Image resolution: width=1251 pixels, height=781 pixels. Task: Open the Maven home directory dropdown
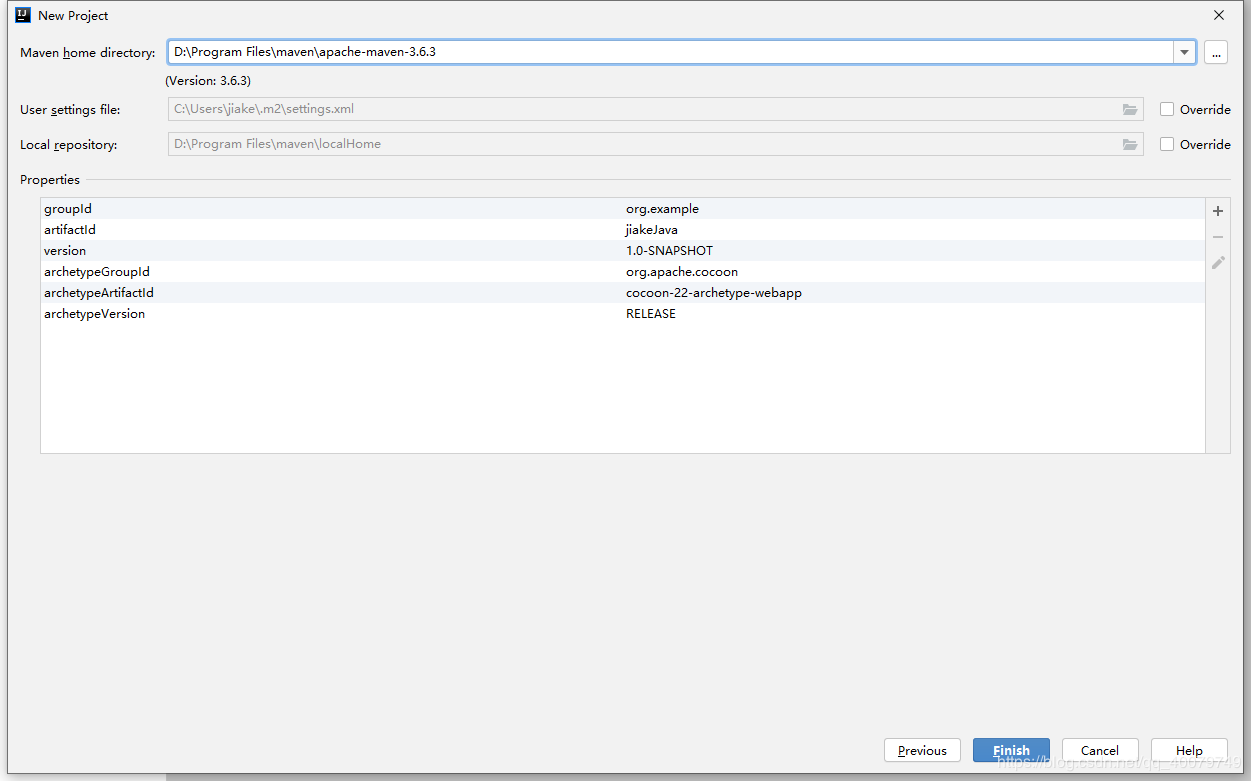coord(1184,53)
